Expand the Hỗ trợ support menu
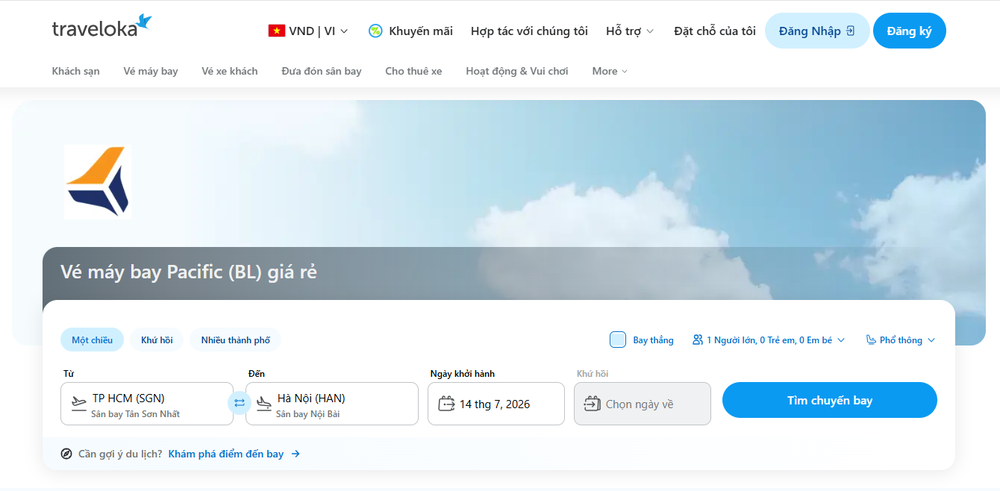Screen dimensions: 1000x491 (630, 31)
